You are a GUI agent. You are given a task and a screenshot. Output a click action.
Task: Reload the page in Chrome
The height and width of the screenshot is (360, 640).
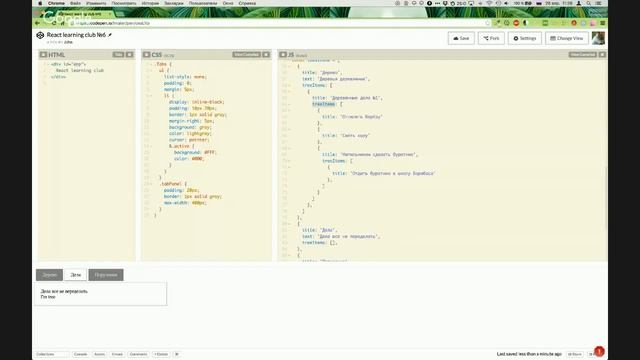click(54, 23)
